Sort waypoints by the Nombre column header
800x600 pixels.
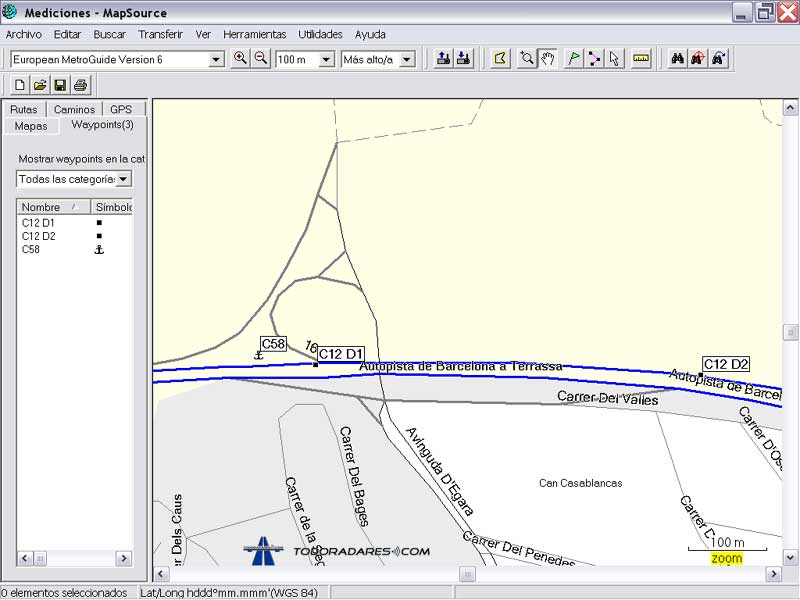41,207
